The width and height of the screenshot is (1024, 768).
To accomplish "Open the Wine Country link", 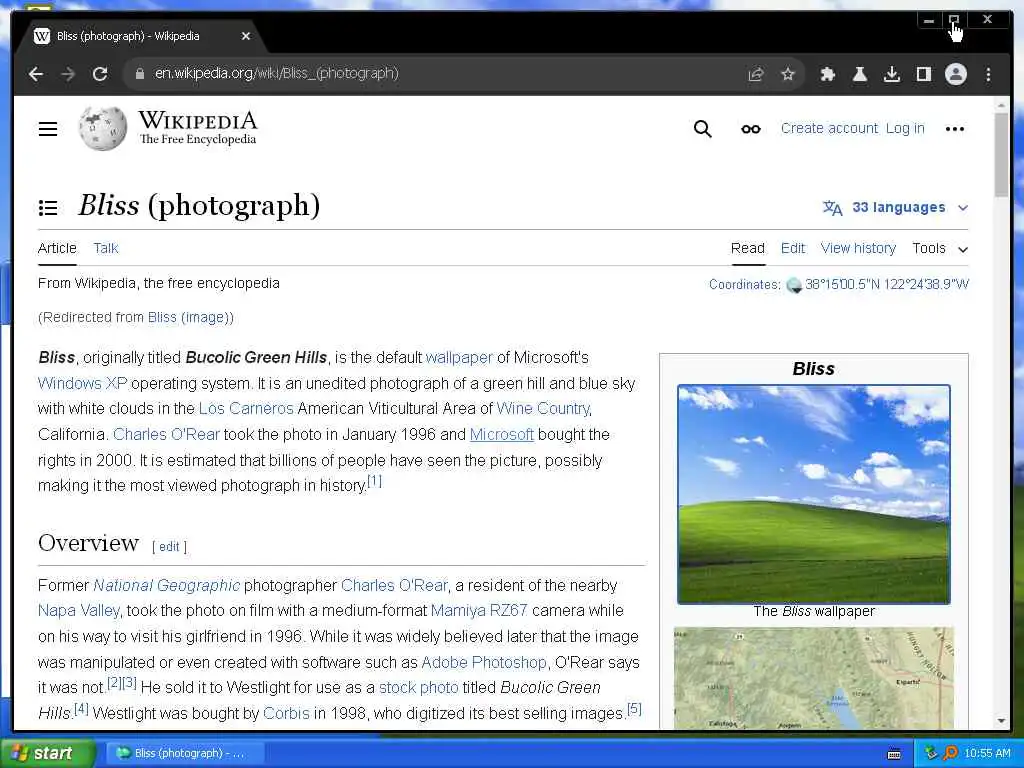I will [543, 409].
